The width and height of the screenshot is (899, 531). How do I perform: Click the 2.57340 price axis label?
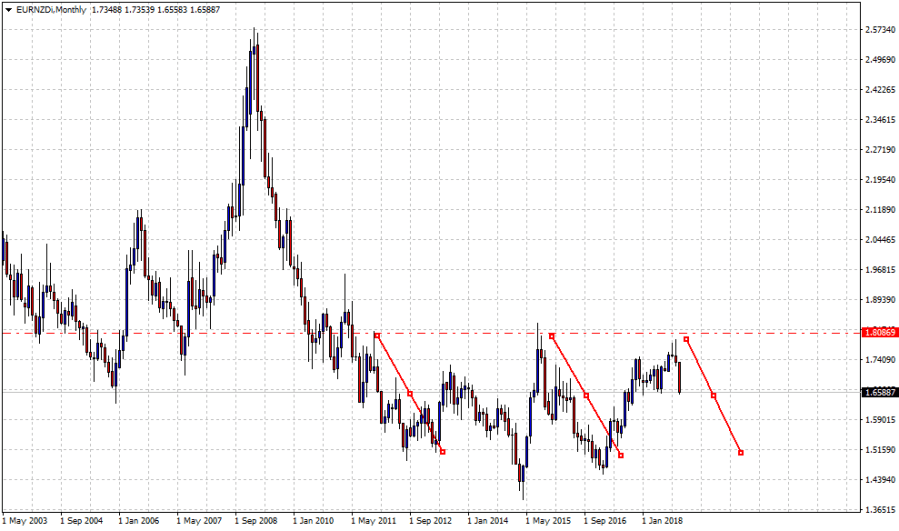pos(880,30)
